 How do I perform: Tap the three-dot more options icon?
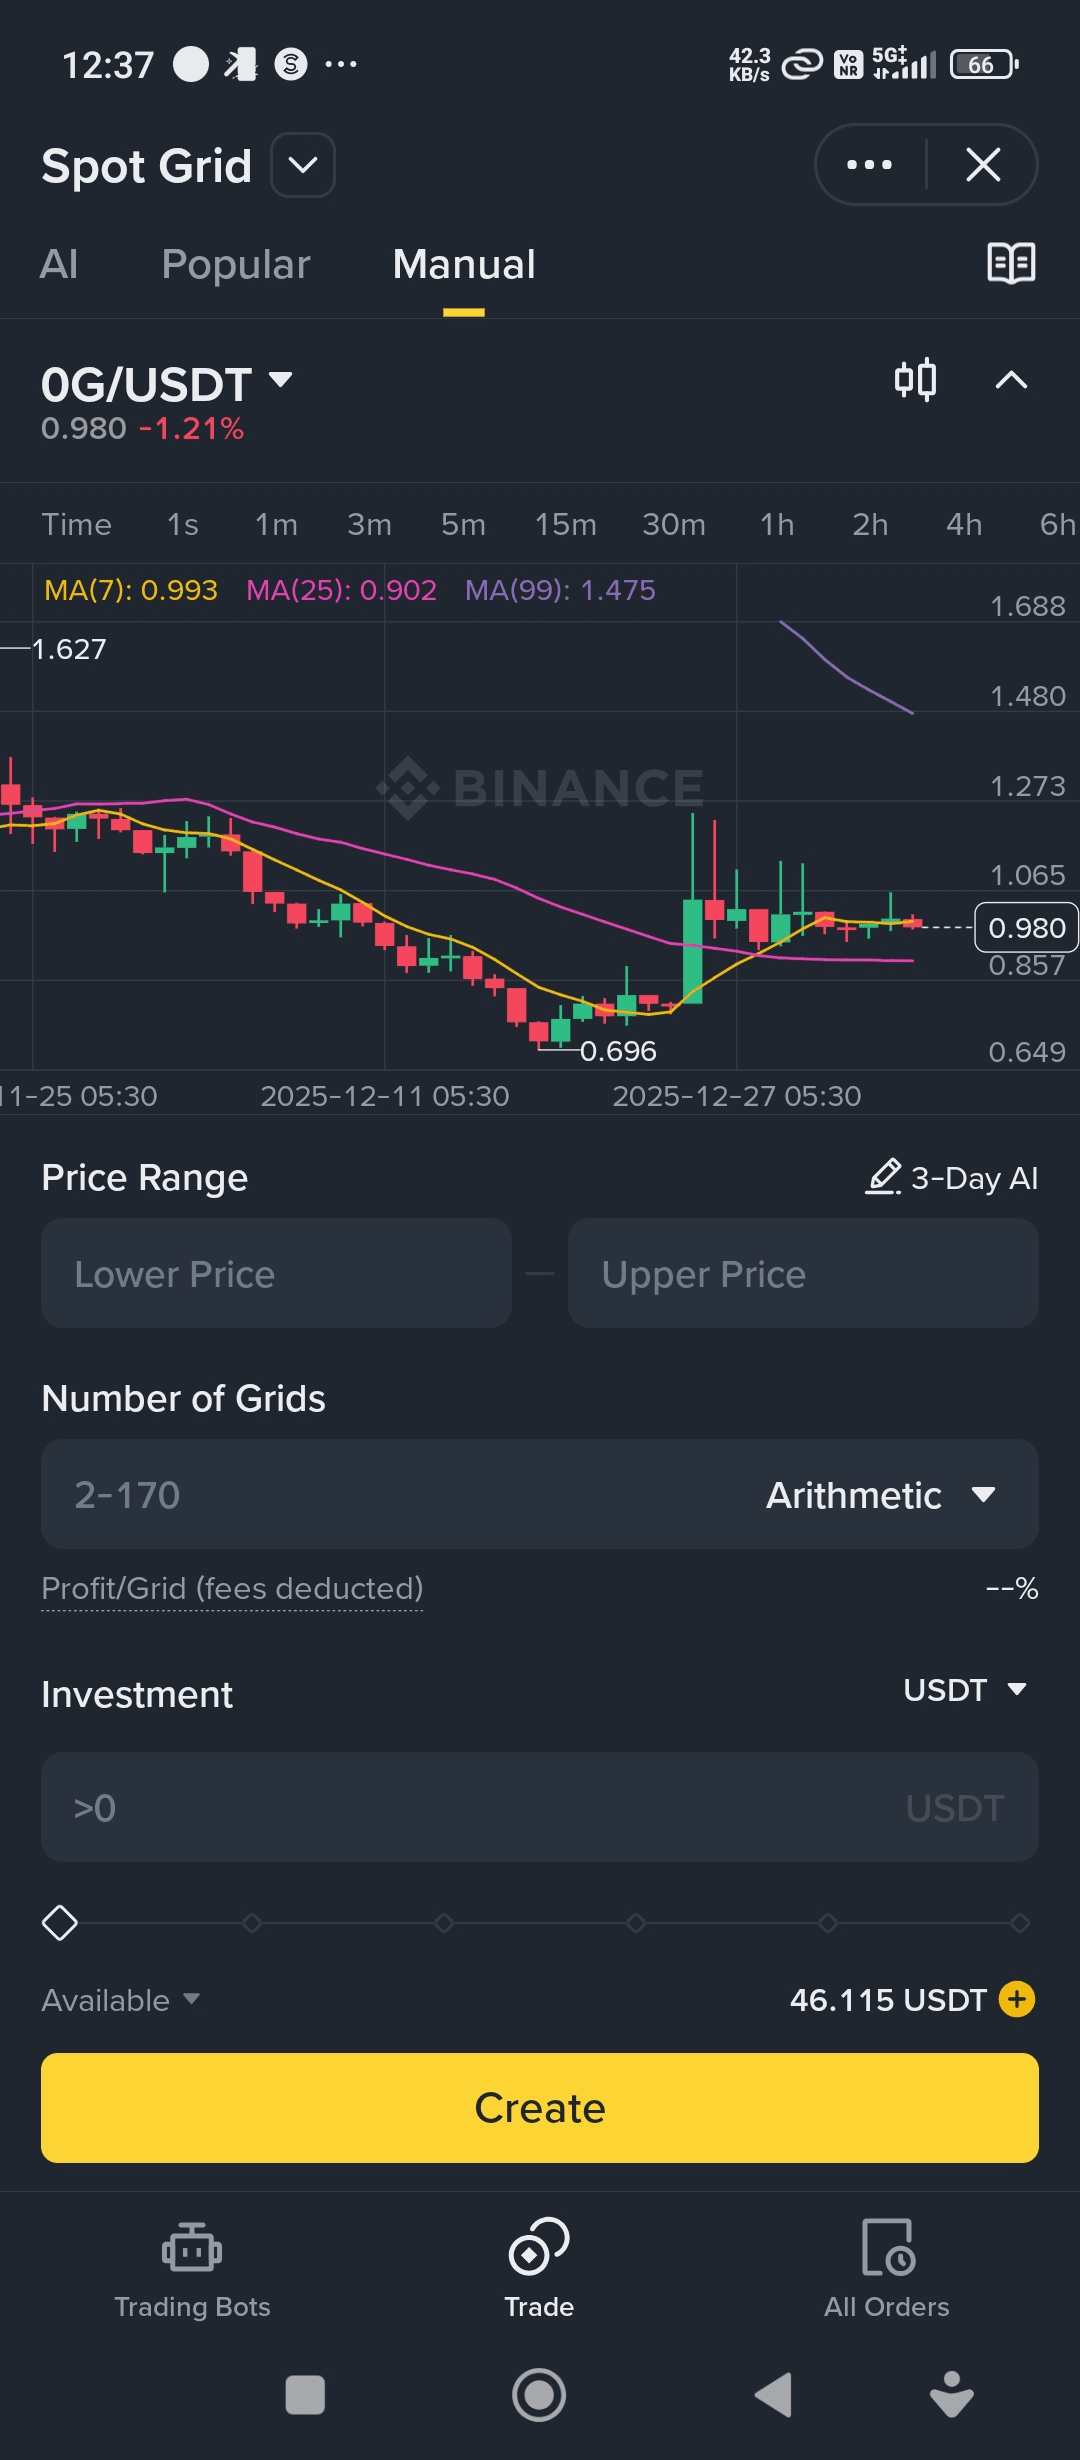pyautogui.click(x=869, y=165)
